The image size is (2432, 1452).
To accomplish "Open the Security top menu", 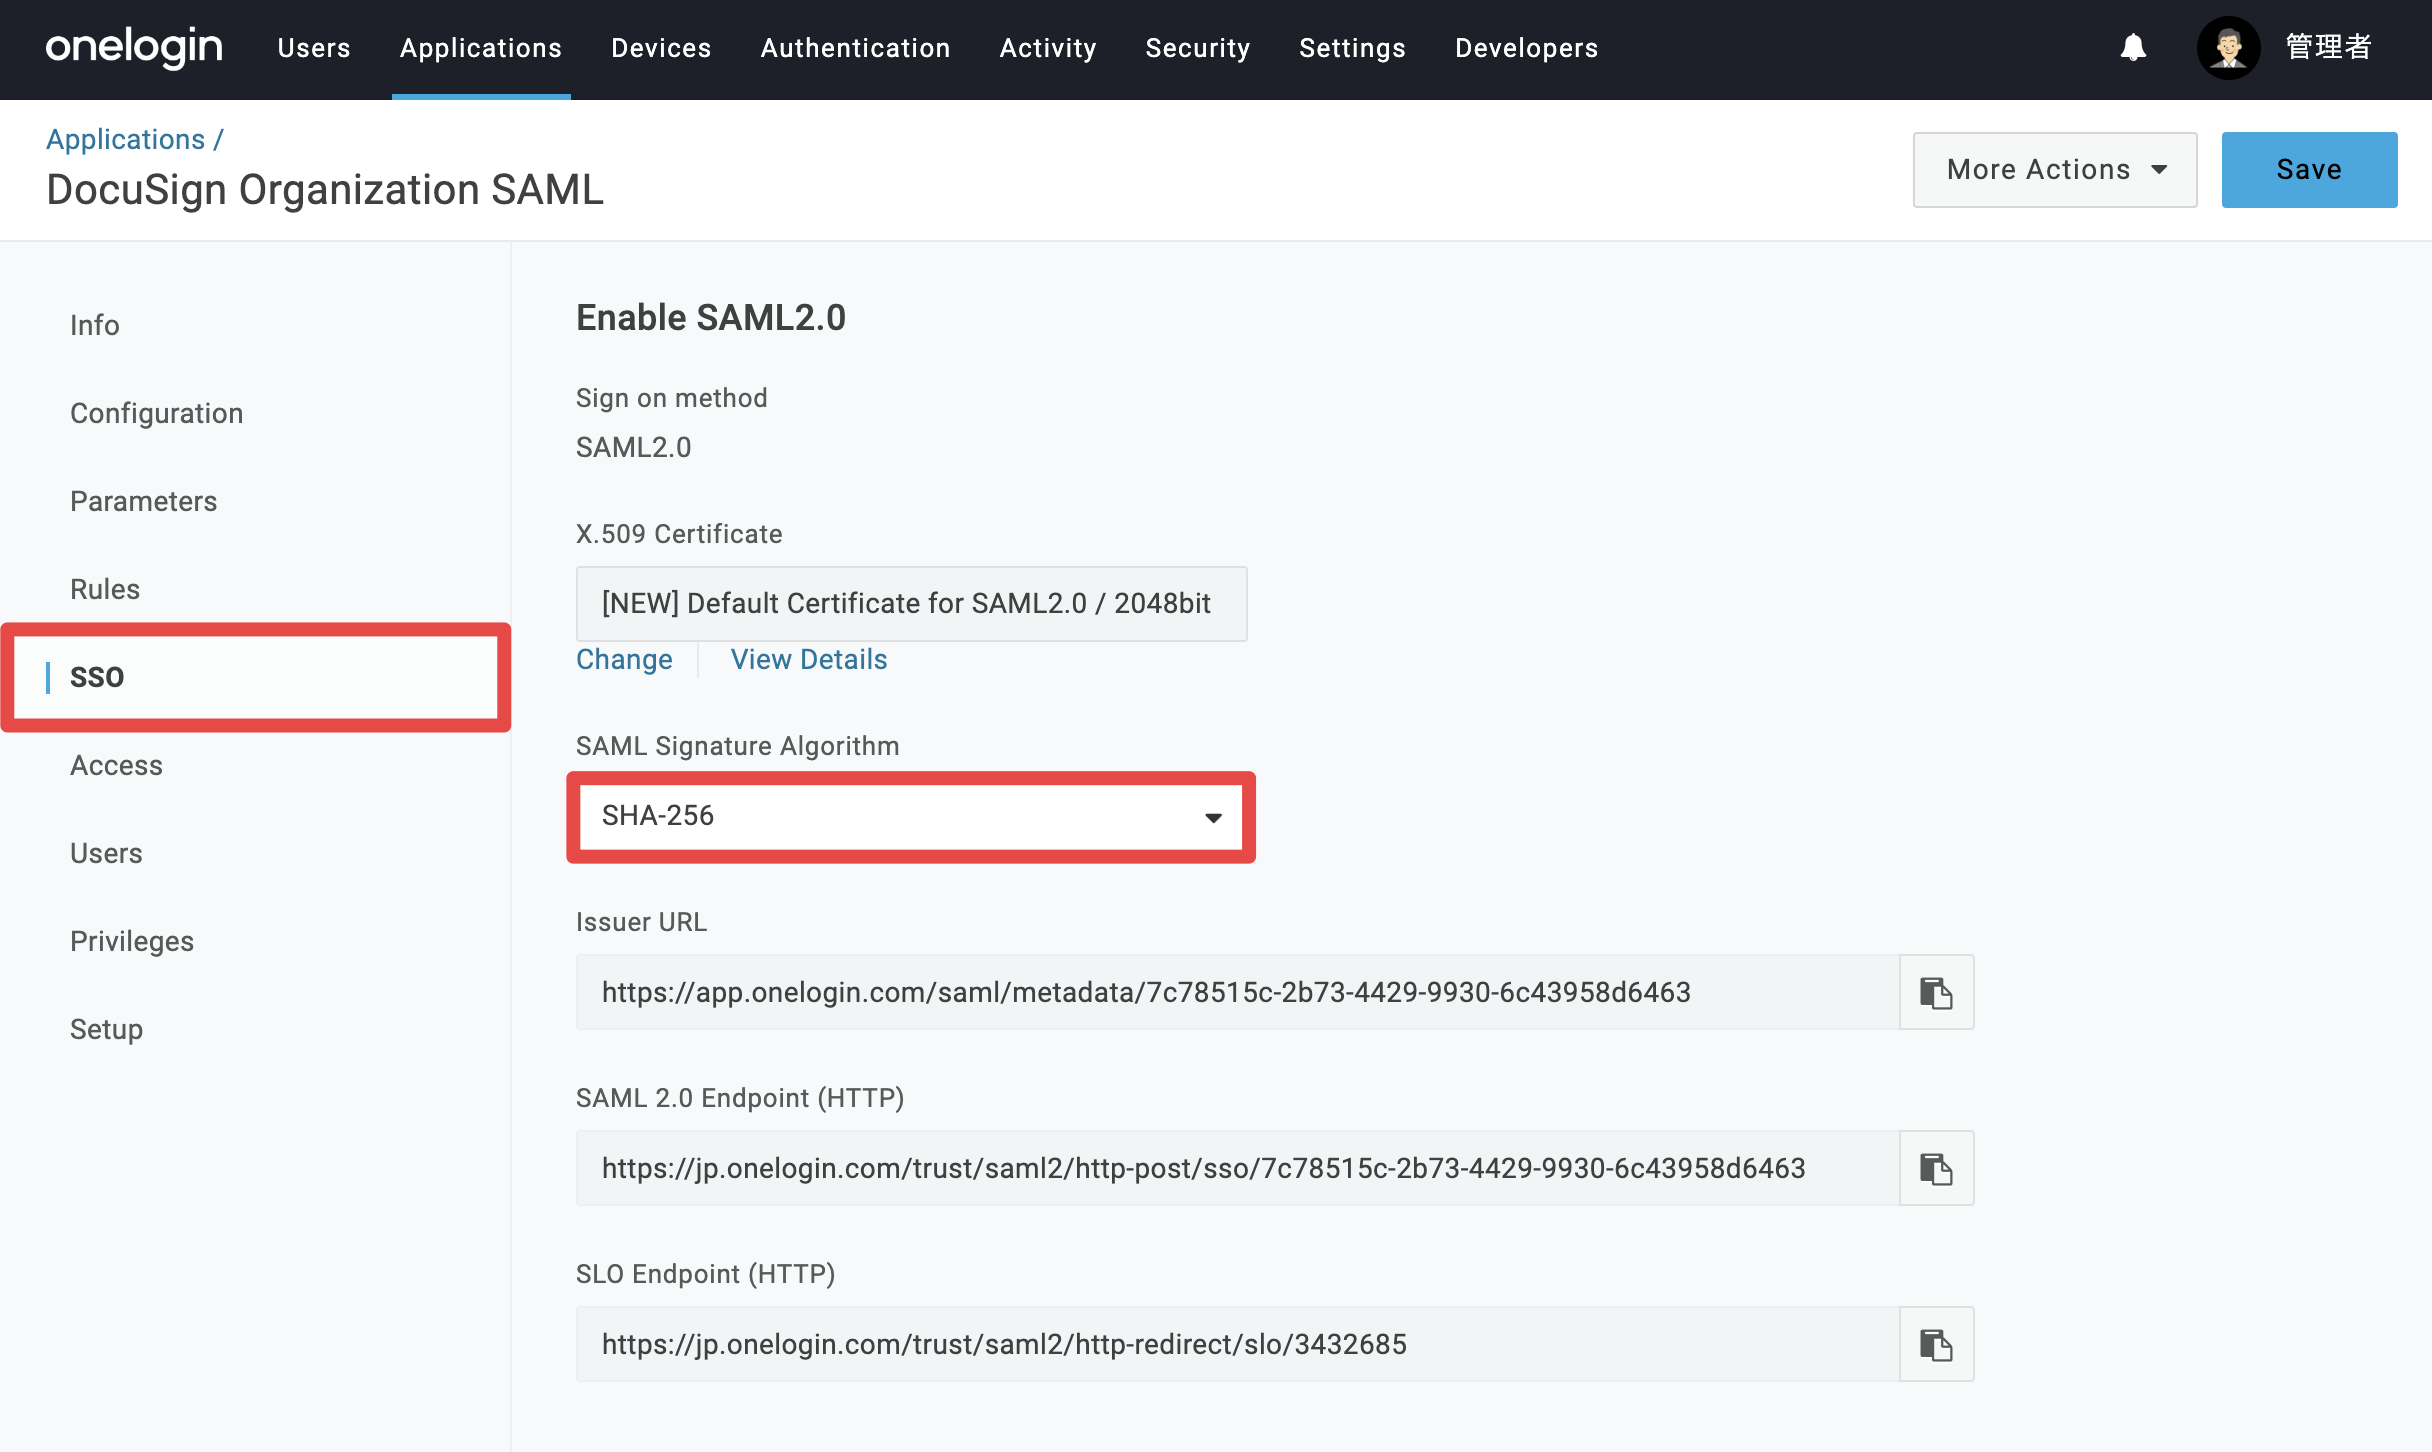I will (x=1198, y=48).
